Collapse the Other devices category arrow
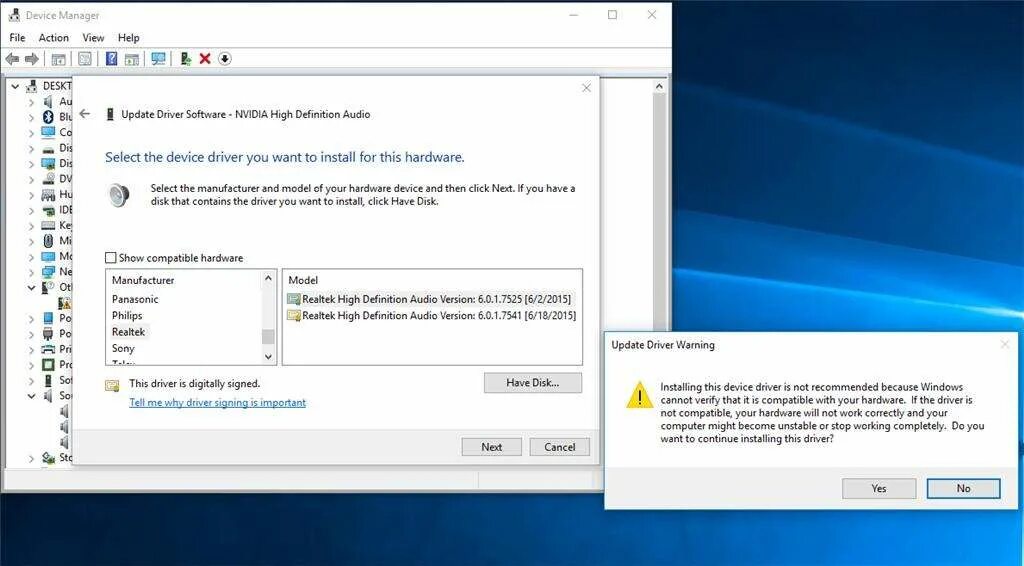The width and height of the screenshot is (1024, 566). [x=31, y=287]
